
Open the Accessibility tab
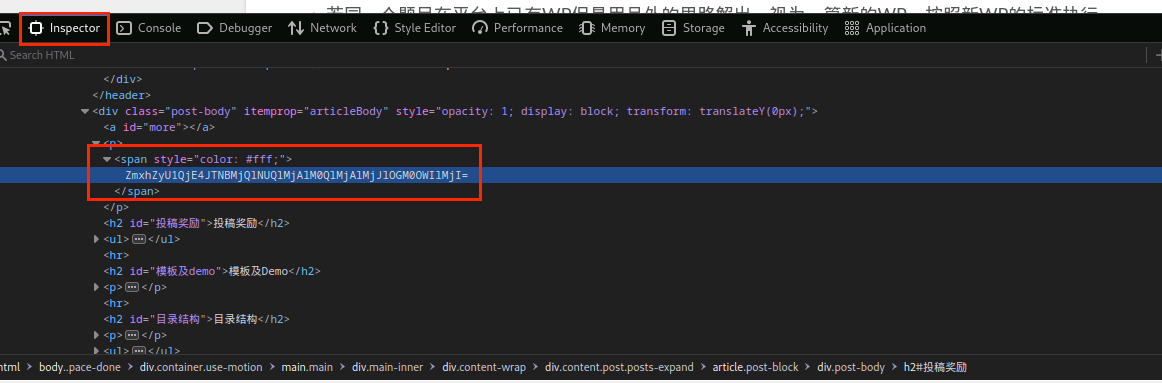coord(785,28)
